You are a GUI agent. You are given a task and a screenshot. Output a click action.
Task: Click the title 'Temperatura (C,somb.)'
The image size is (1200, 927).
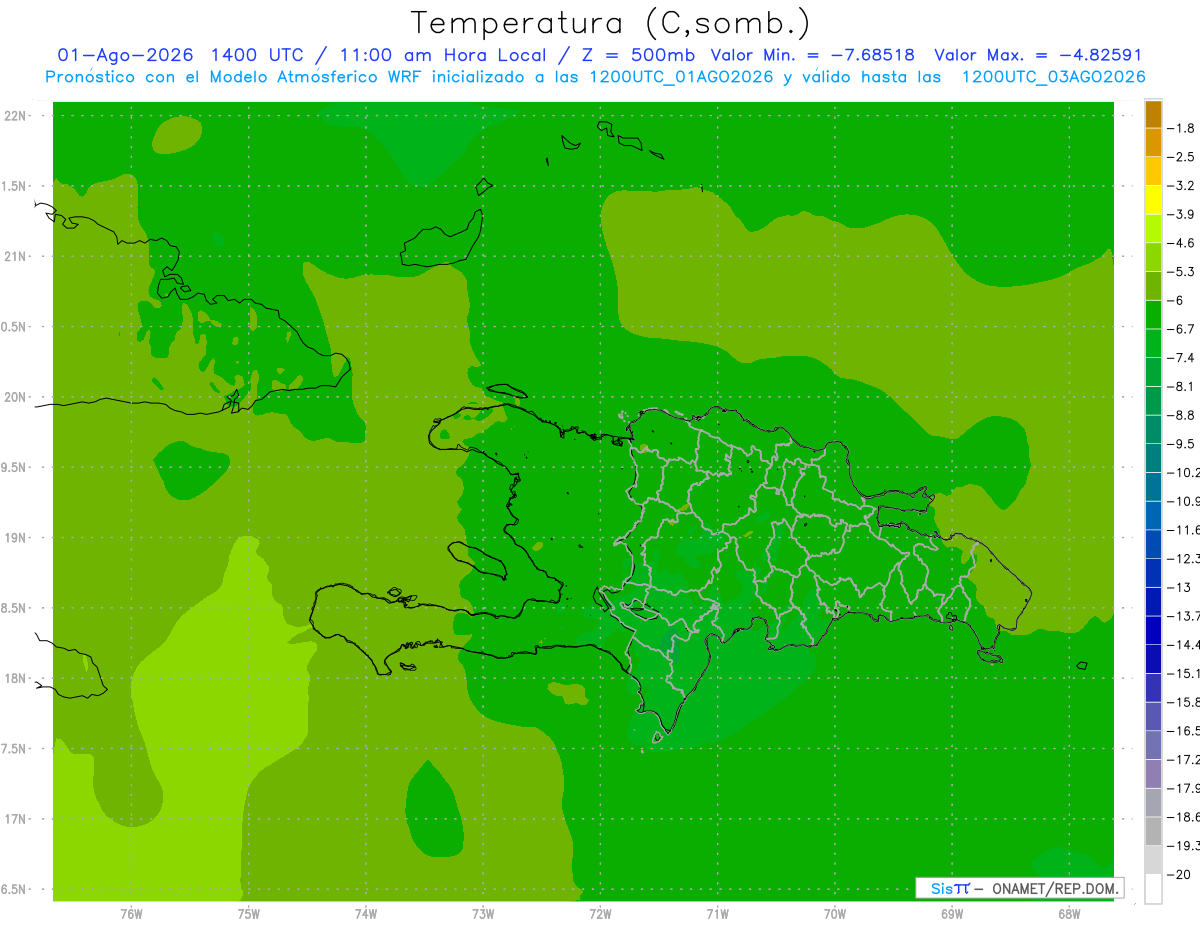[x=611, y=22]
